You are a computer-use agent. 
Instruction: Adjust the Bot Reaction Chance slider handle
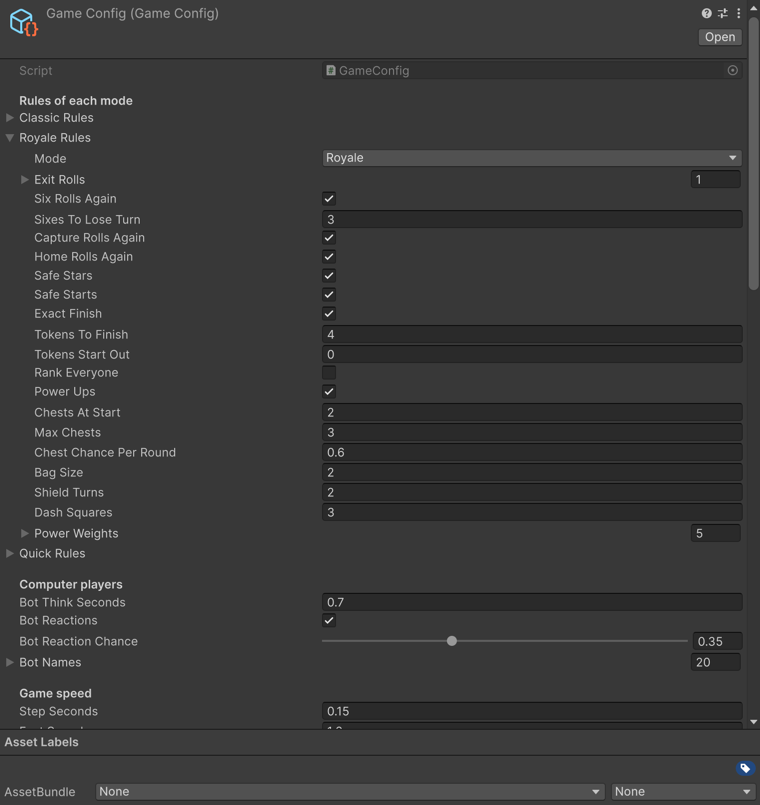point(452,641)
